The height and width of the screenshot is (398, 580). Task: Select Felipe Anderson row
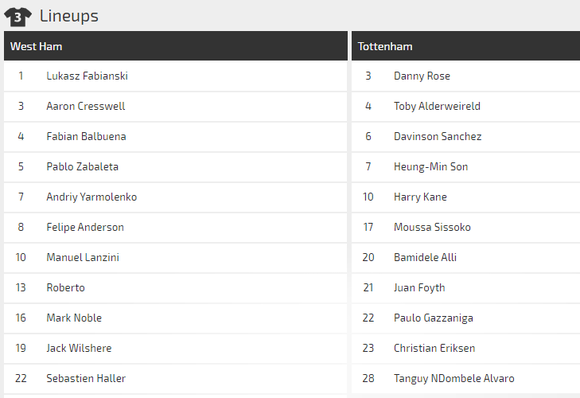point(176,227)
